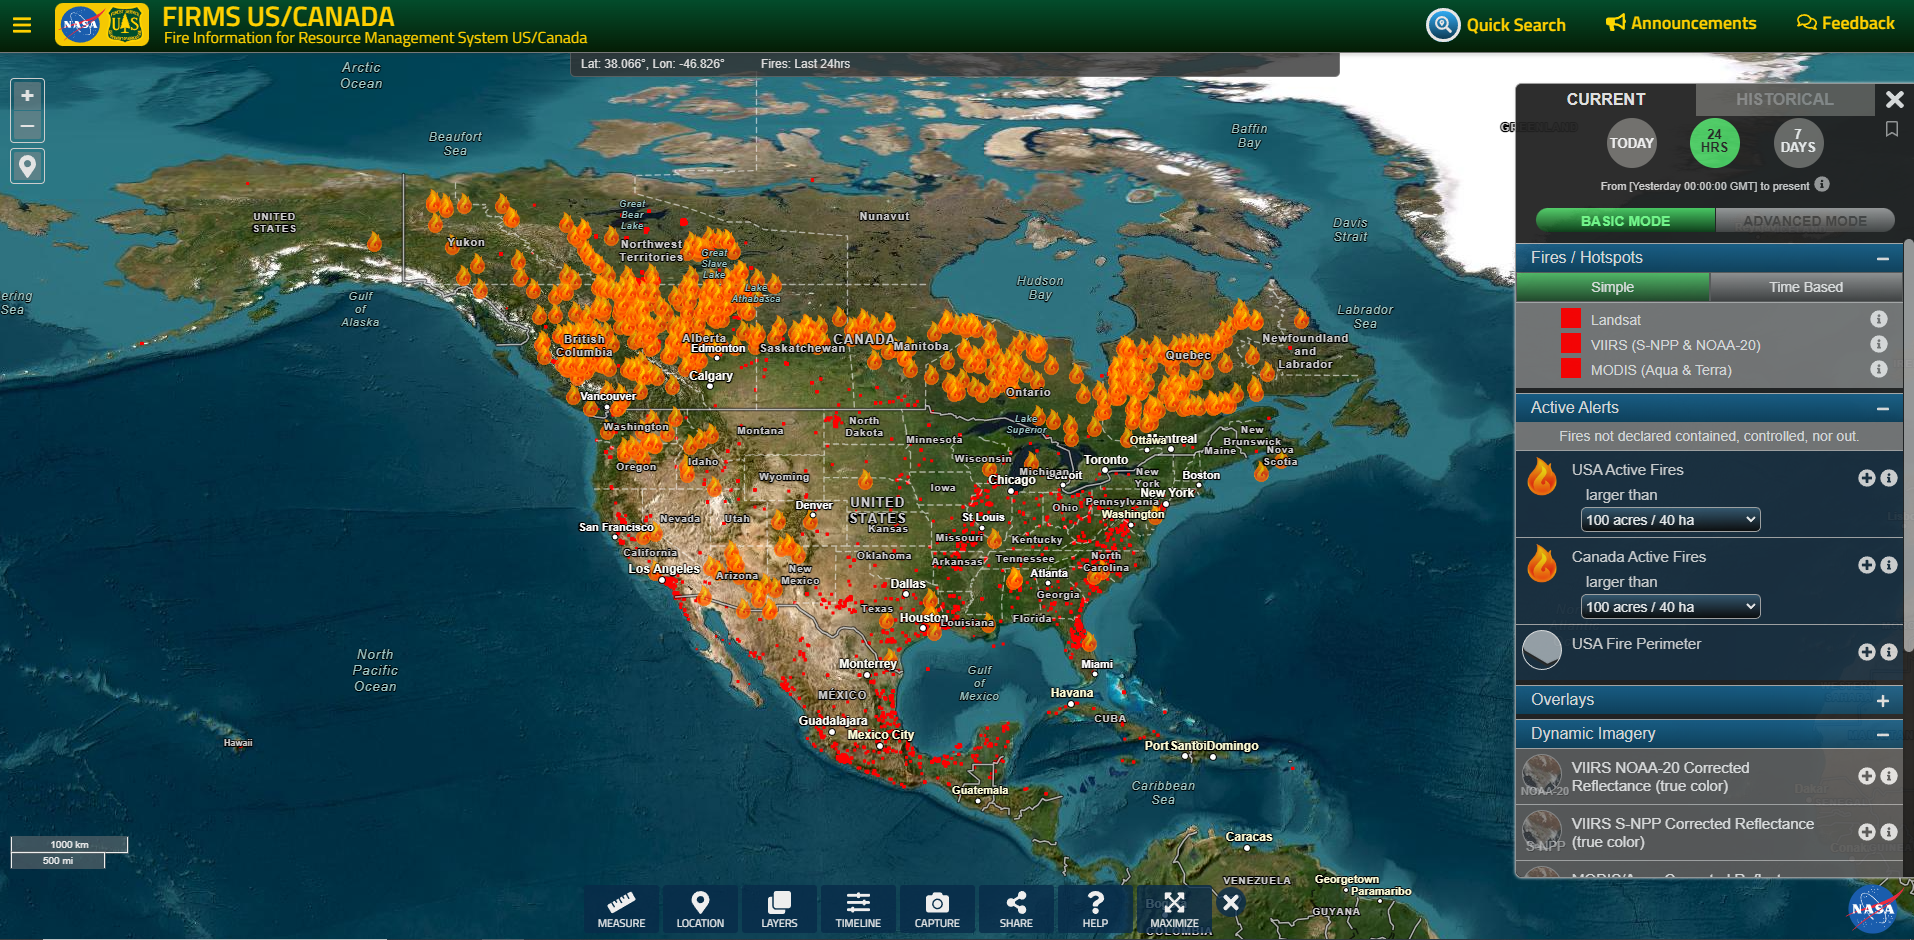Click the geolocation pin button

point(28,166)
